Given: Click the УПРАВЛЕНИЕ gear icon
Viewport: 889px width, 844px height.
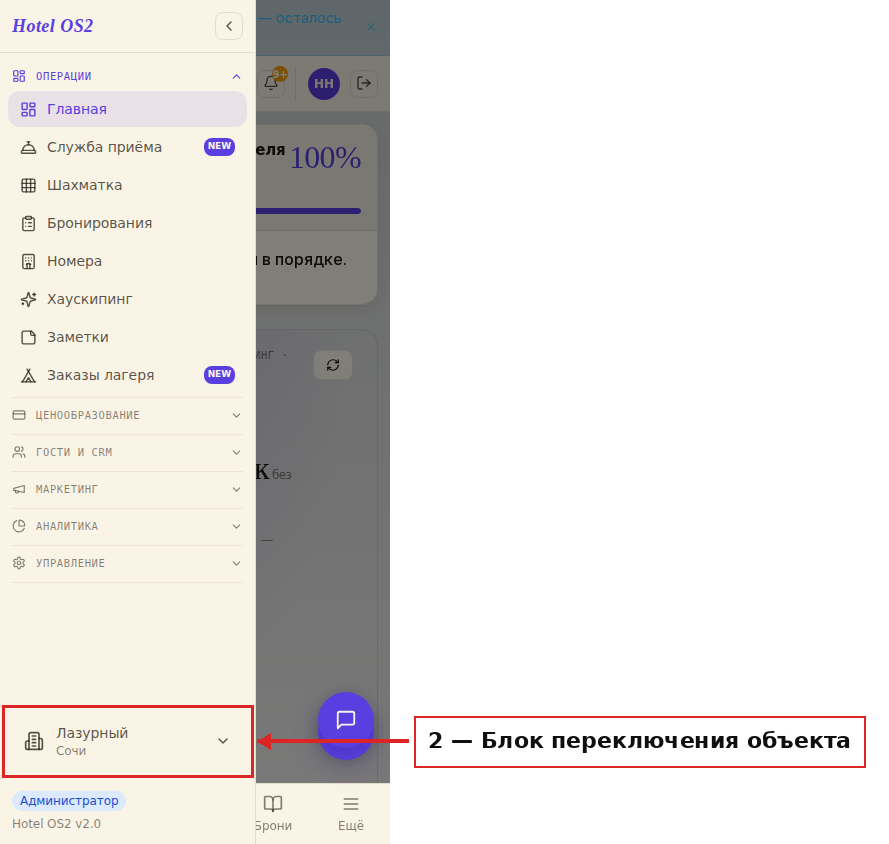Looking at the screenshot, I should [19, 563].
